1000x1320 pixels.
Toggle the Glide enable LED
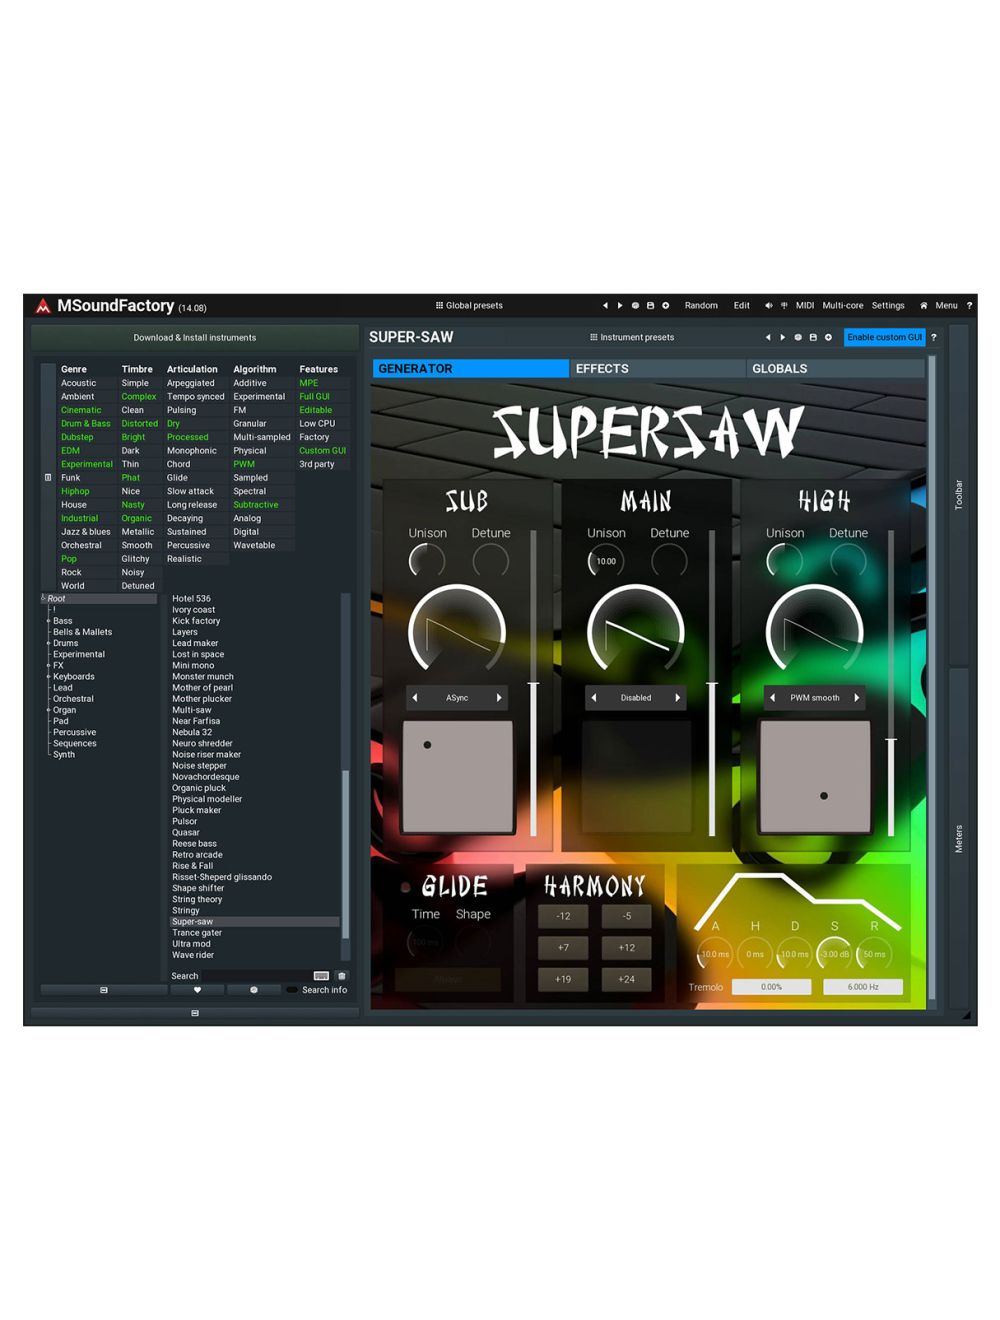click(405, 887)
